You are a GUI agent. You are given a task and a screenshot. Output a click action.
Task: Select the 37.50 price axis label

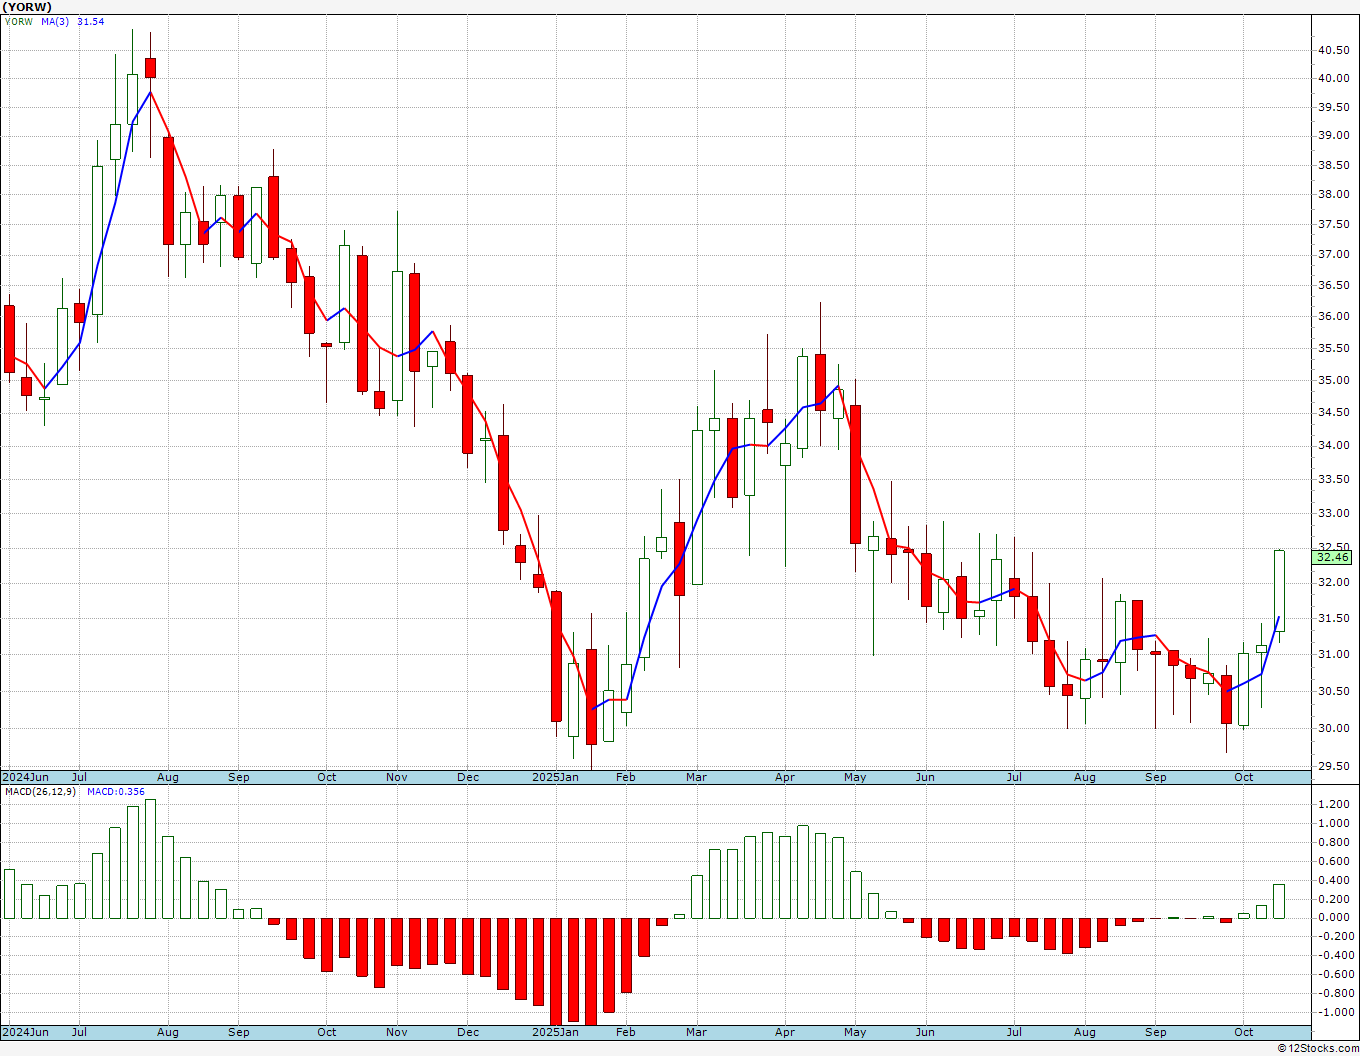click(1332, 225)
